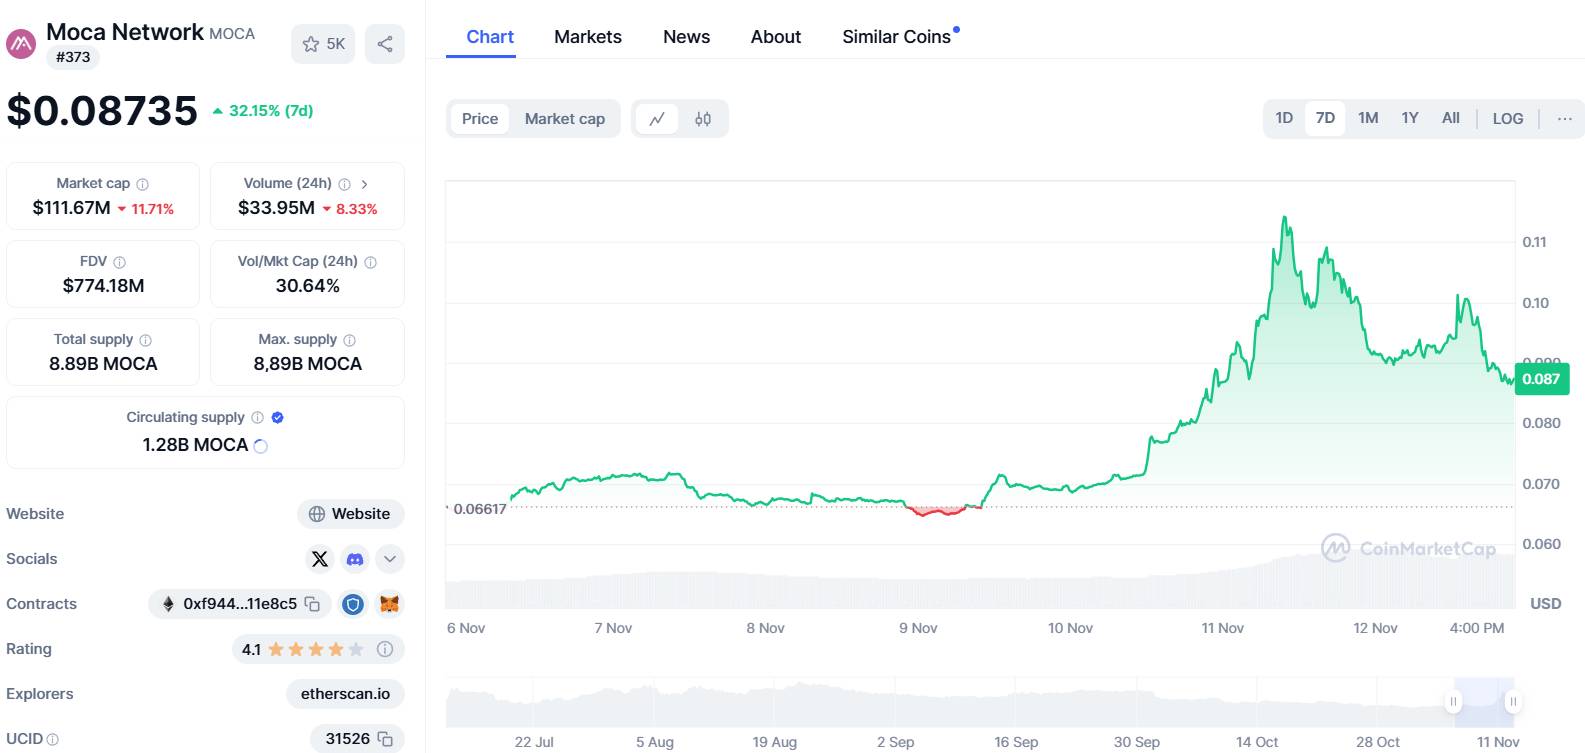Select the Price chart toggle
The image size is (1585, 753).
pos(480,119)
